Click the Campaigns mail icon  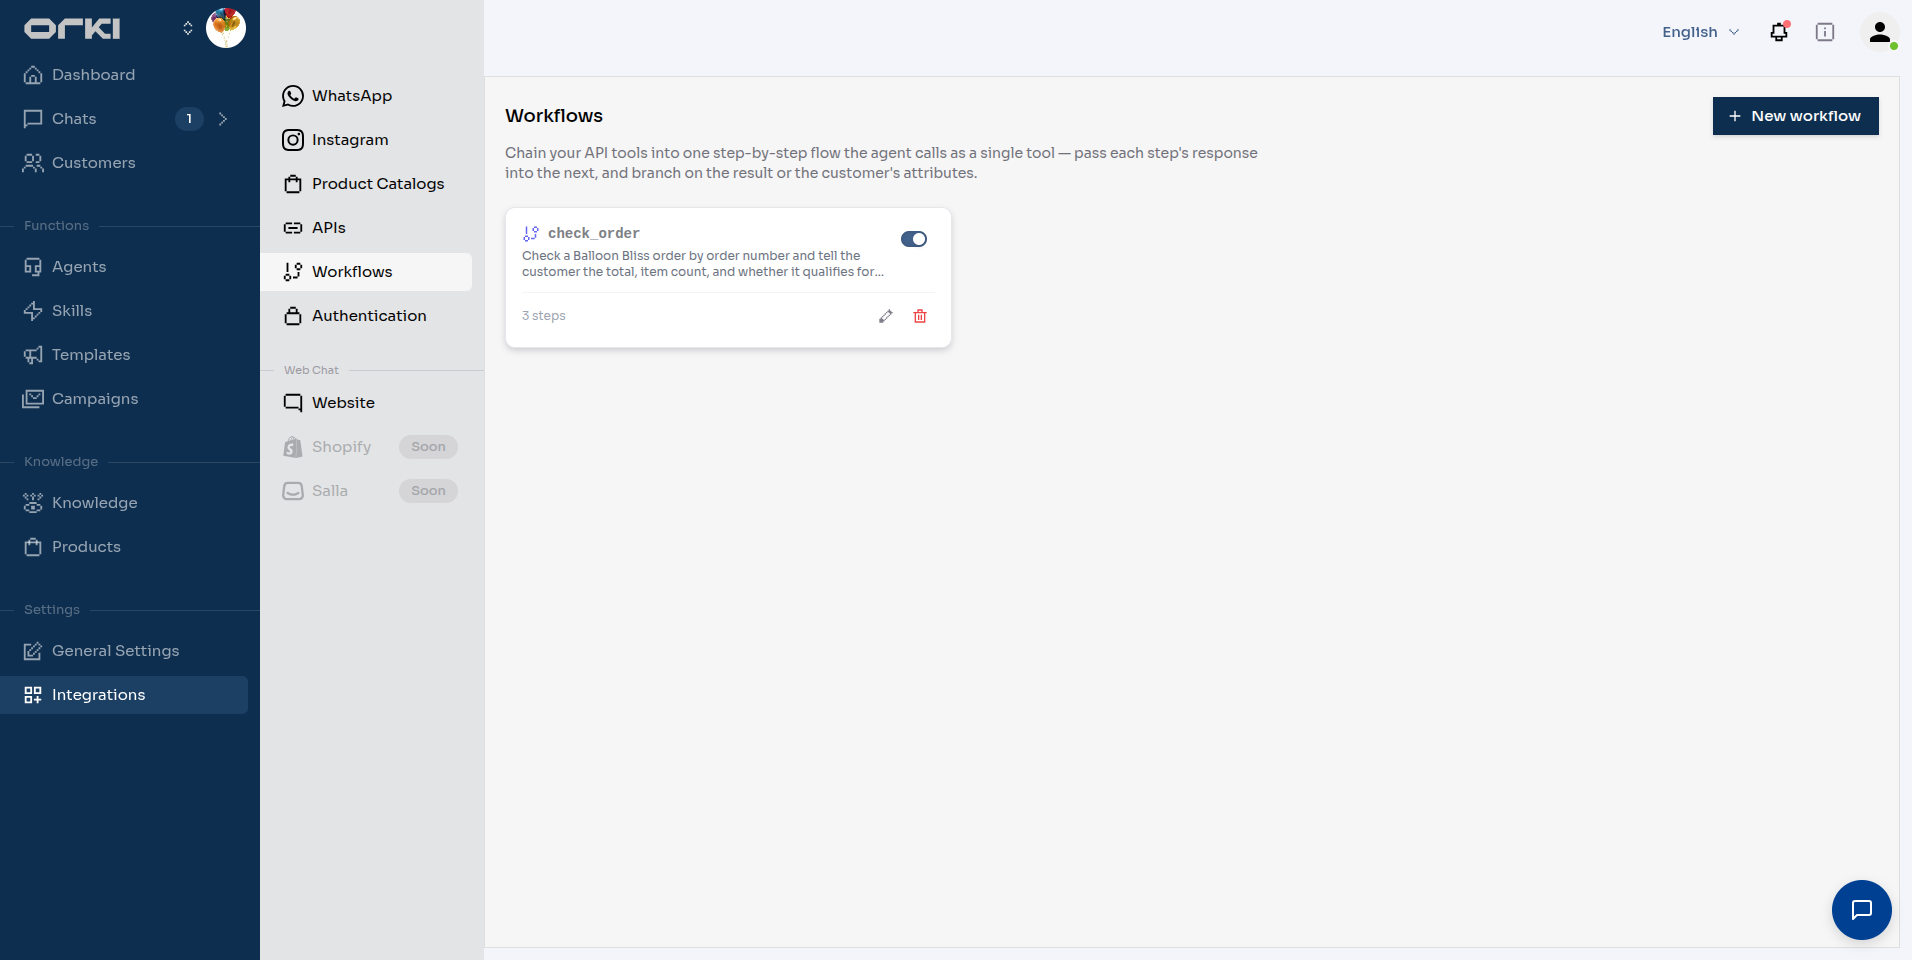[x=33, y=399]
